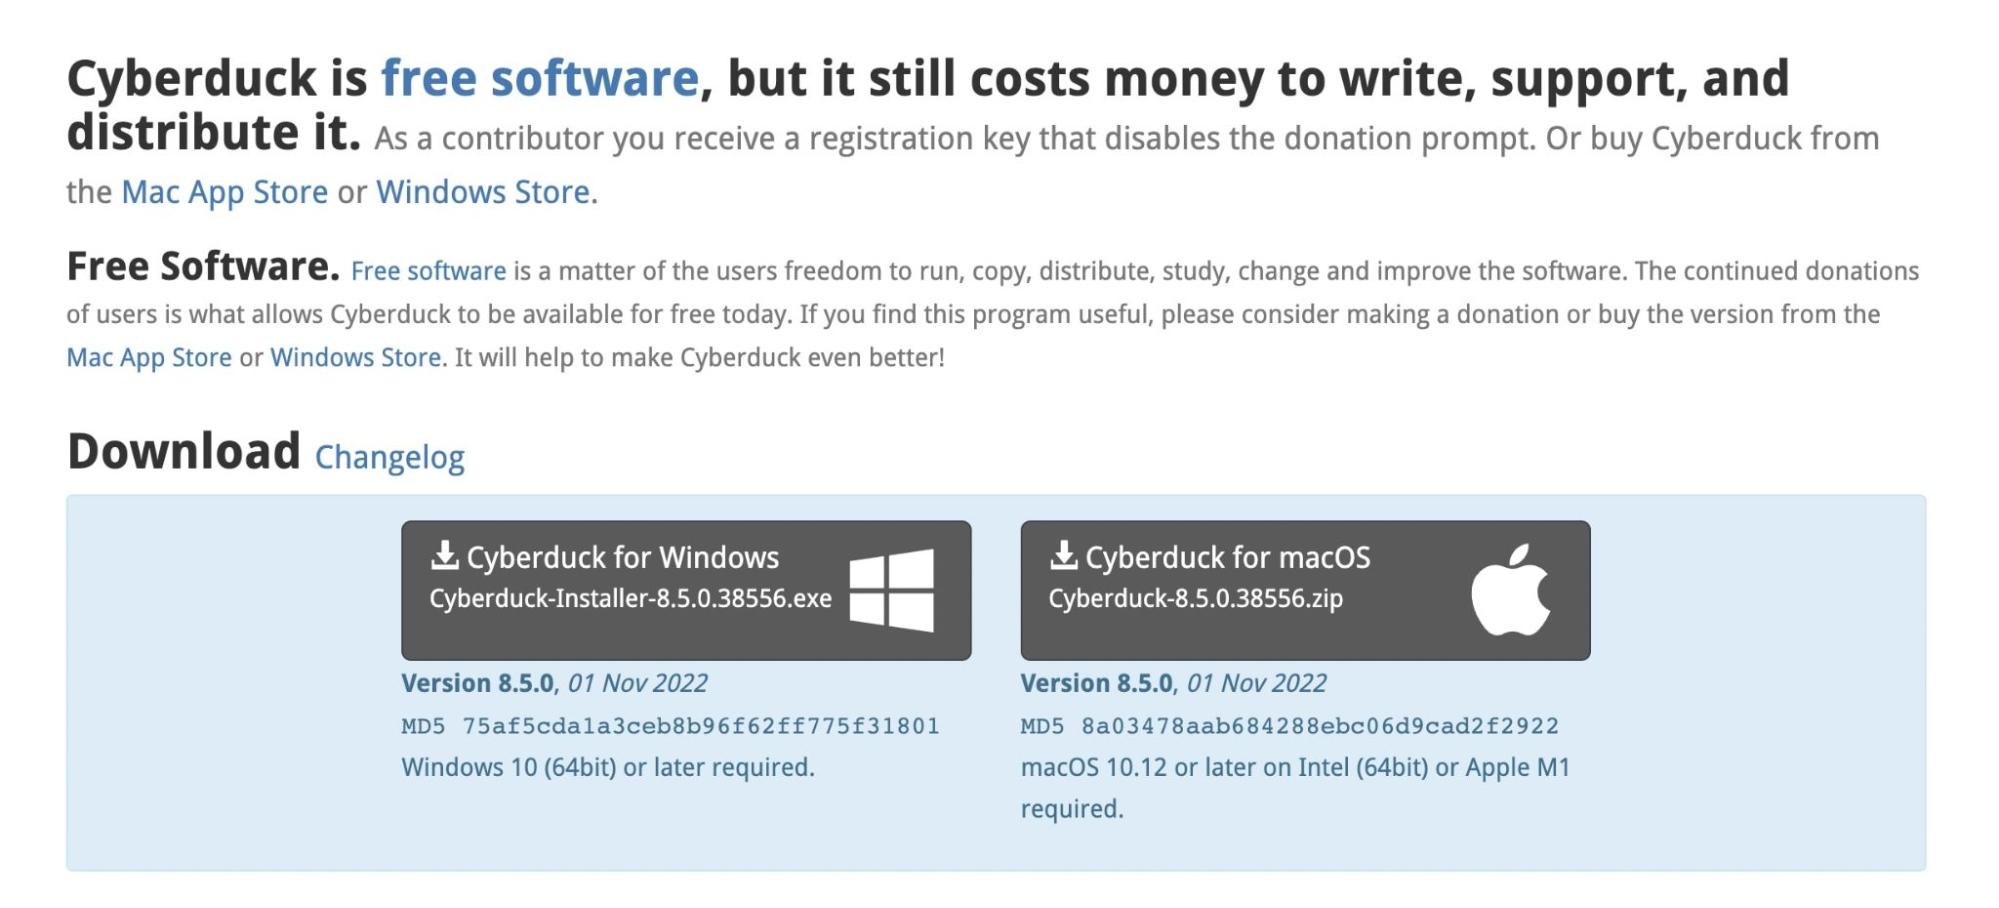Click download arrow icon beside Cyberduck for Windows
This screenshot has height=908, width=1999.
444,555
